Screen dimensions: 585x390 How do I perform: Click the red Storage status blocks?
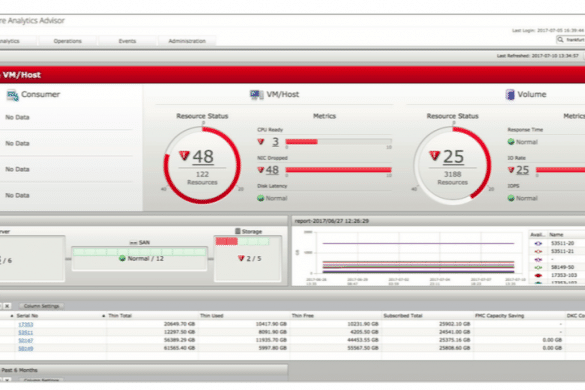(x=227, y=241)
